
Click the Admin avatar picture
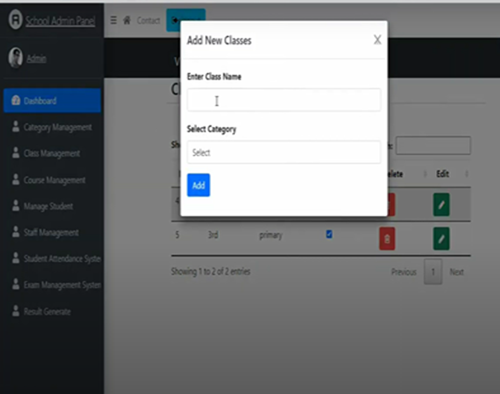pos(15,58)
